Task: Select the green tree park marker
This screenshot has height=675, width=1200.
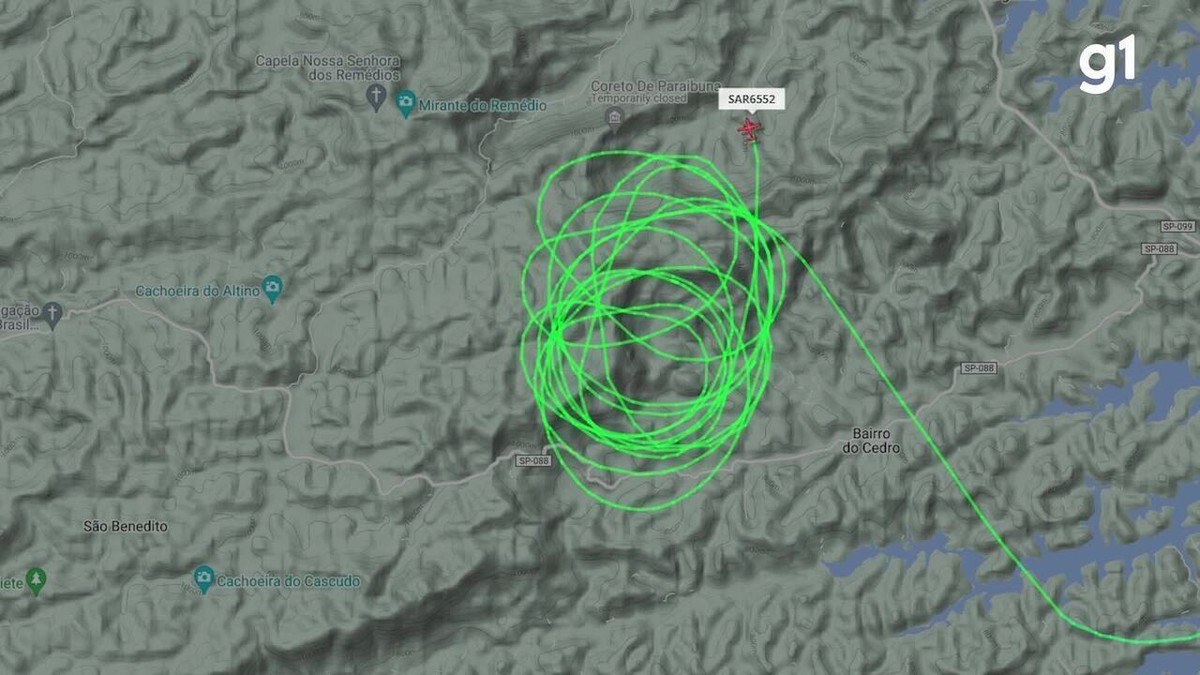Action: 37,580
